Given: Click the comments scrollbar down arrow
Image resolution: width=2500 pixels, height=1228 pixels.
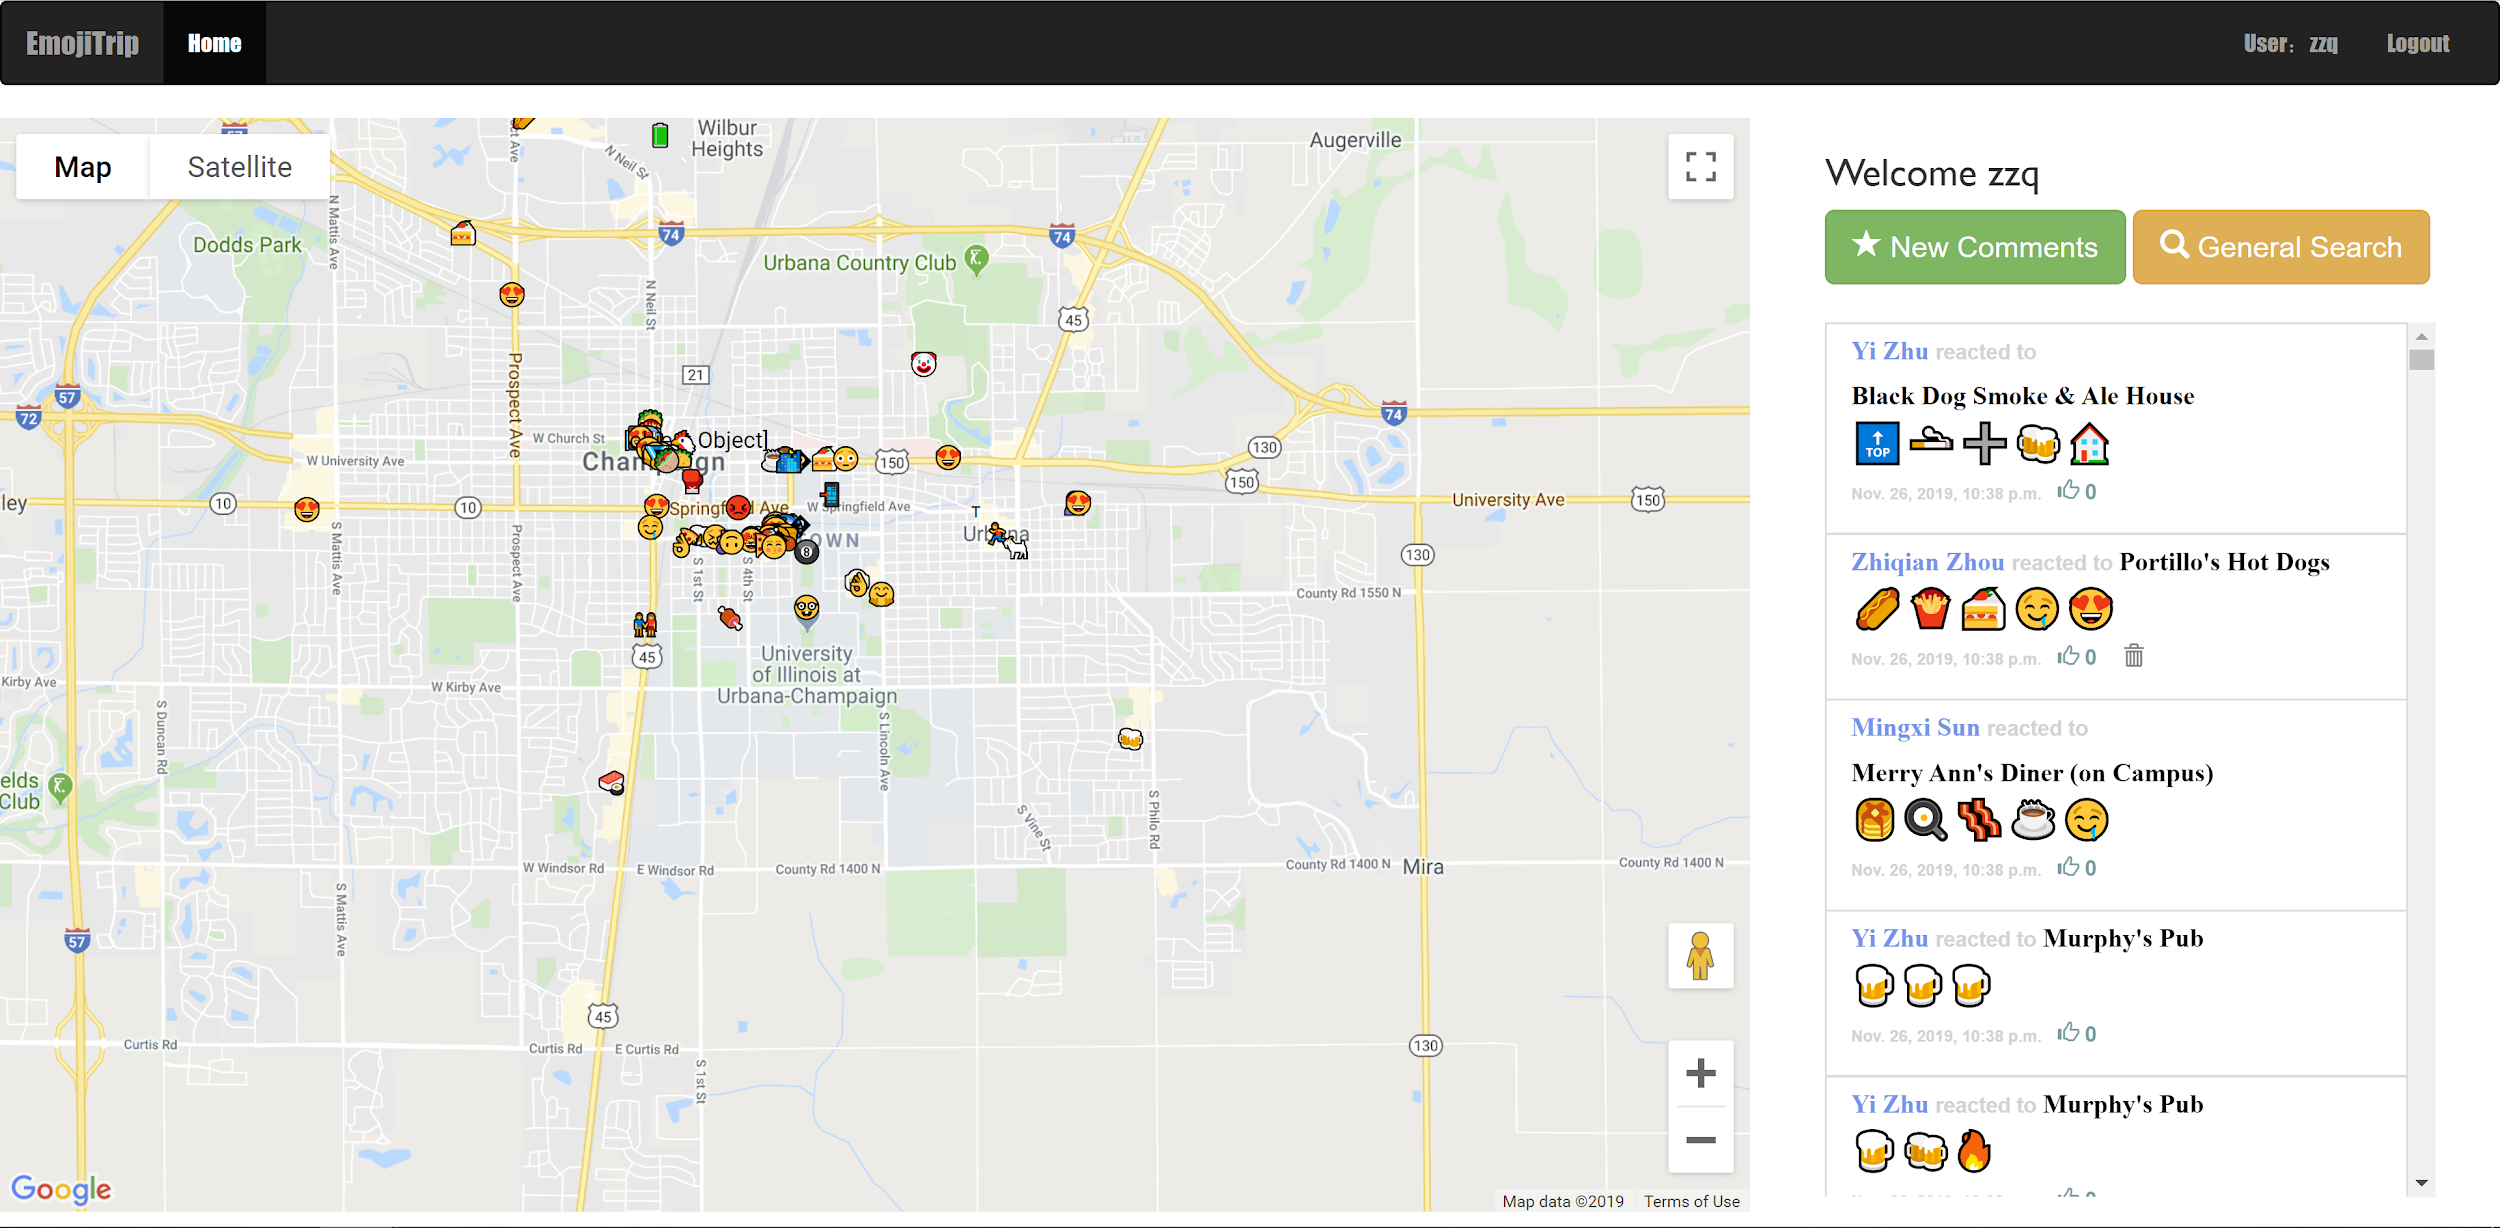Looking at the screenshot, I should [2421, 1183].
